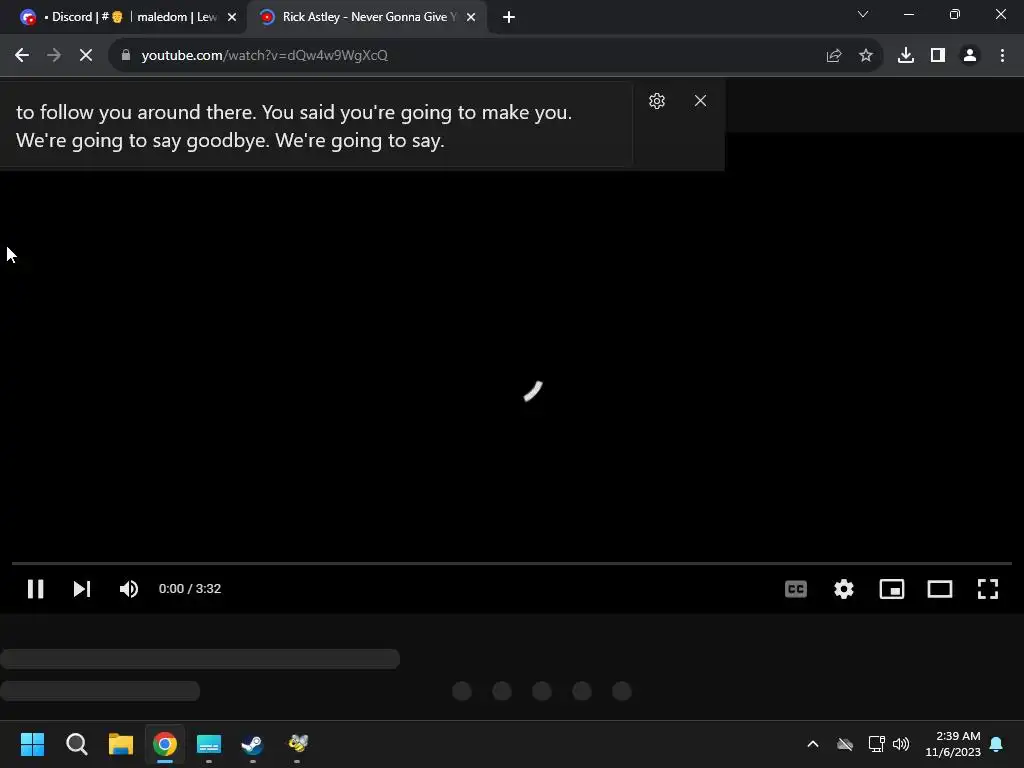Go back to previous page

pos(22,56)
